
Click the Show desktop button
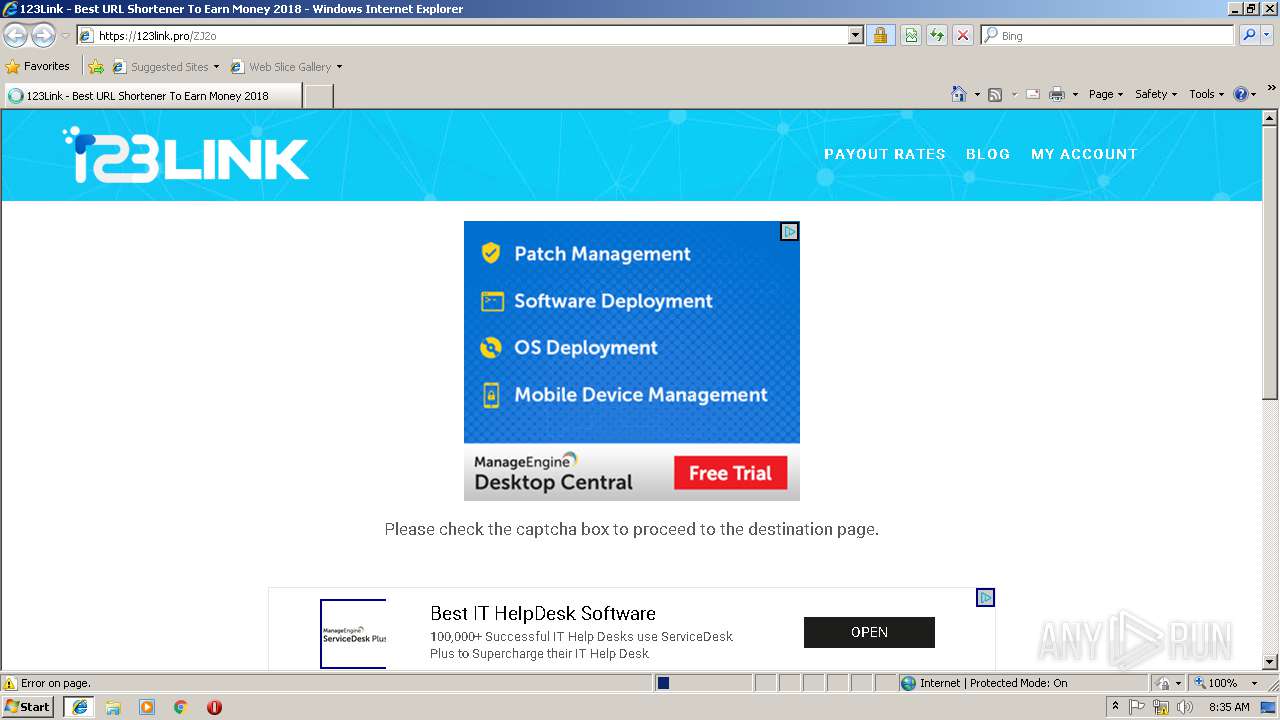(1269, 707)
